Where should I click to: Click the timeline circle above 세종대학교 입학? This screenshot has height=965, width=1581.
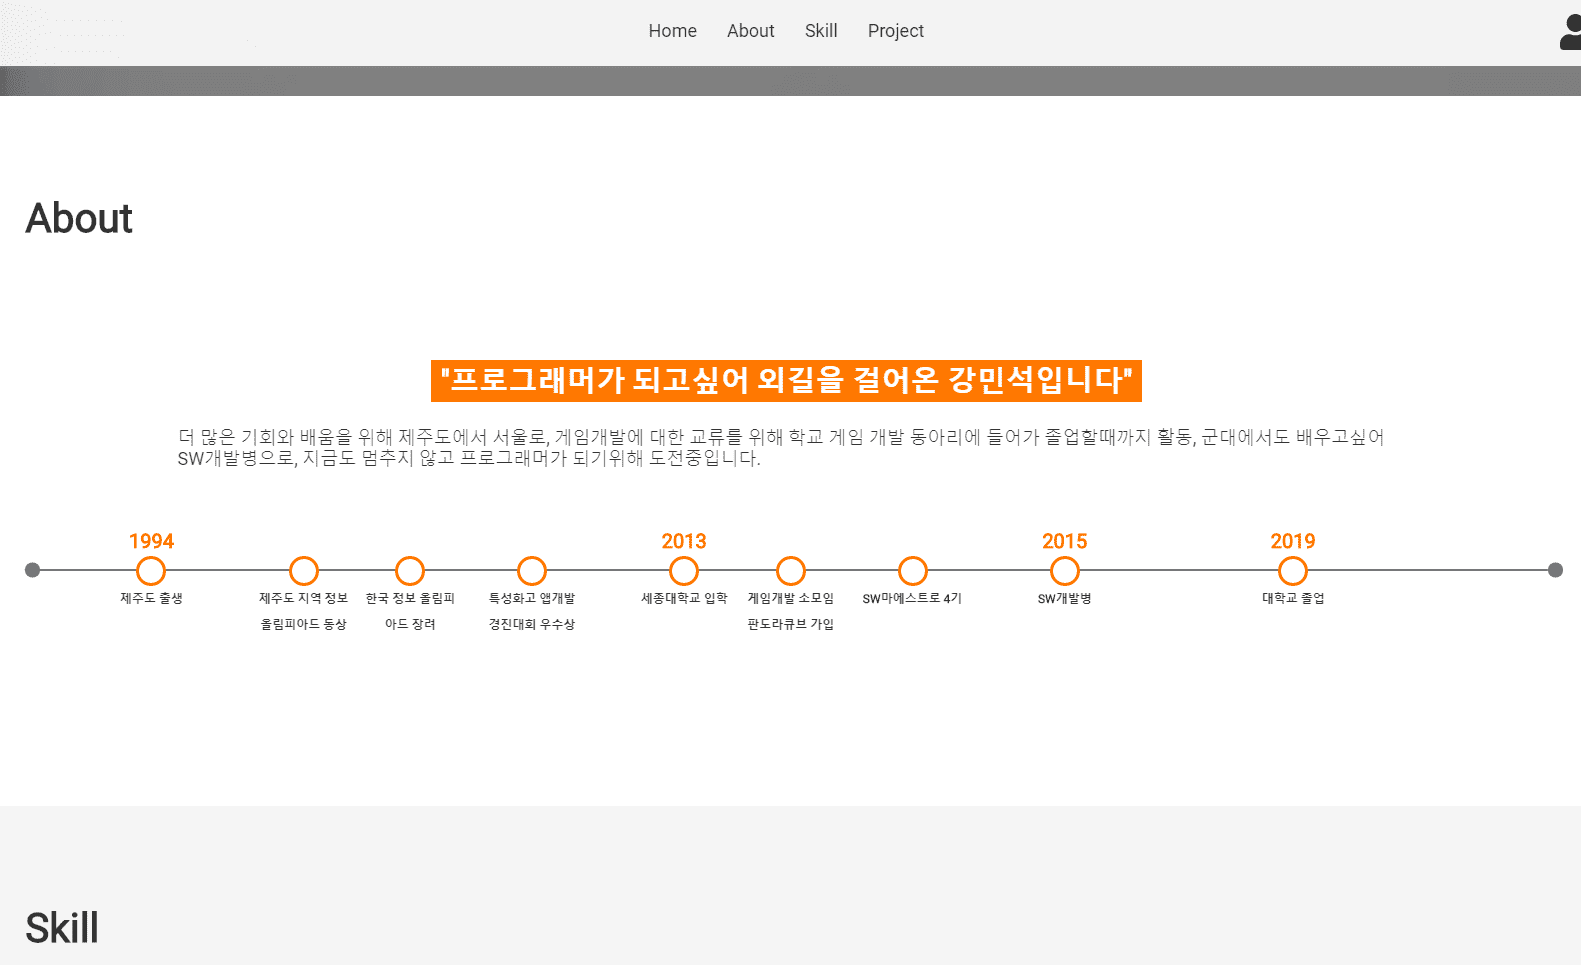684,571
